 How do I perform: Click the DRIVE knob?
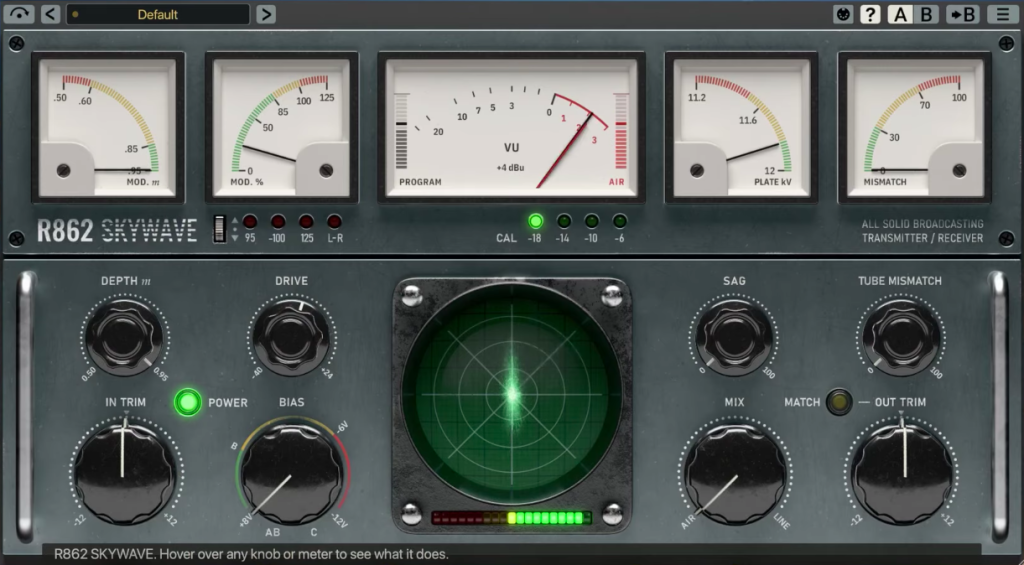click(x=291, y=337)
